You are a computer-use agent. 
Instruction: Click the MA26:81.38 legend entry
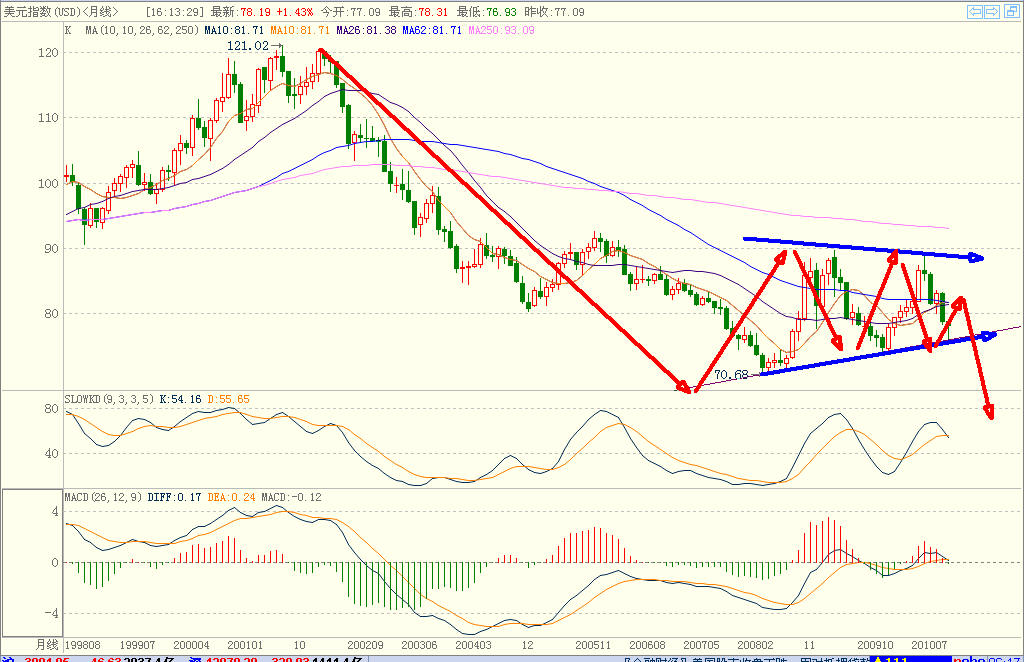click(366, 30)
